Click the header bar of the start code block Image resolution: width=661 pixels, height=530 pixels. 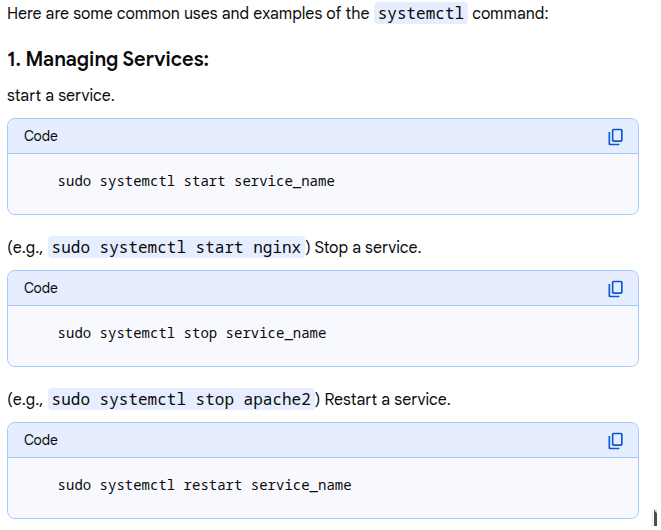click(320, 136)
